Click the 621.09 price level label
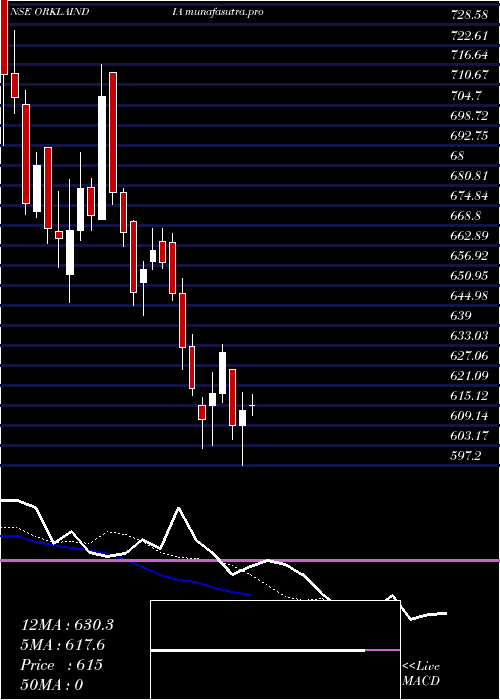The width and height of the screenshot is (500, 700). [470, 376]
